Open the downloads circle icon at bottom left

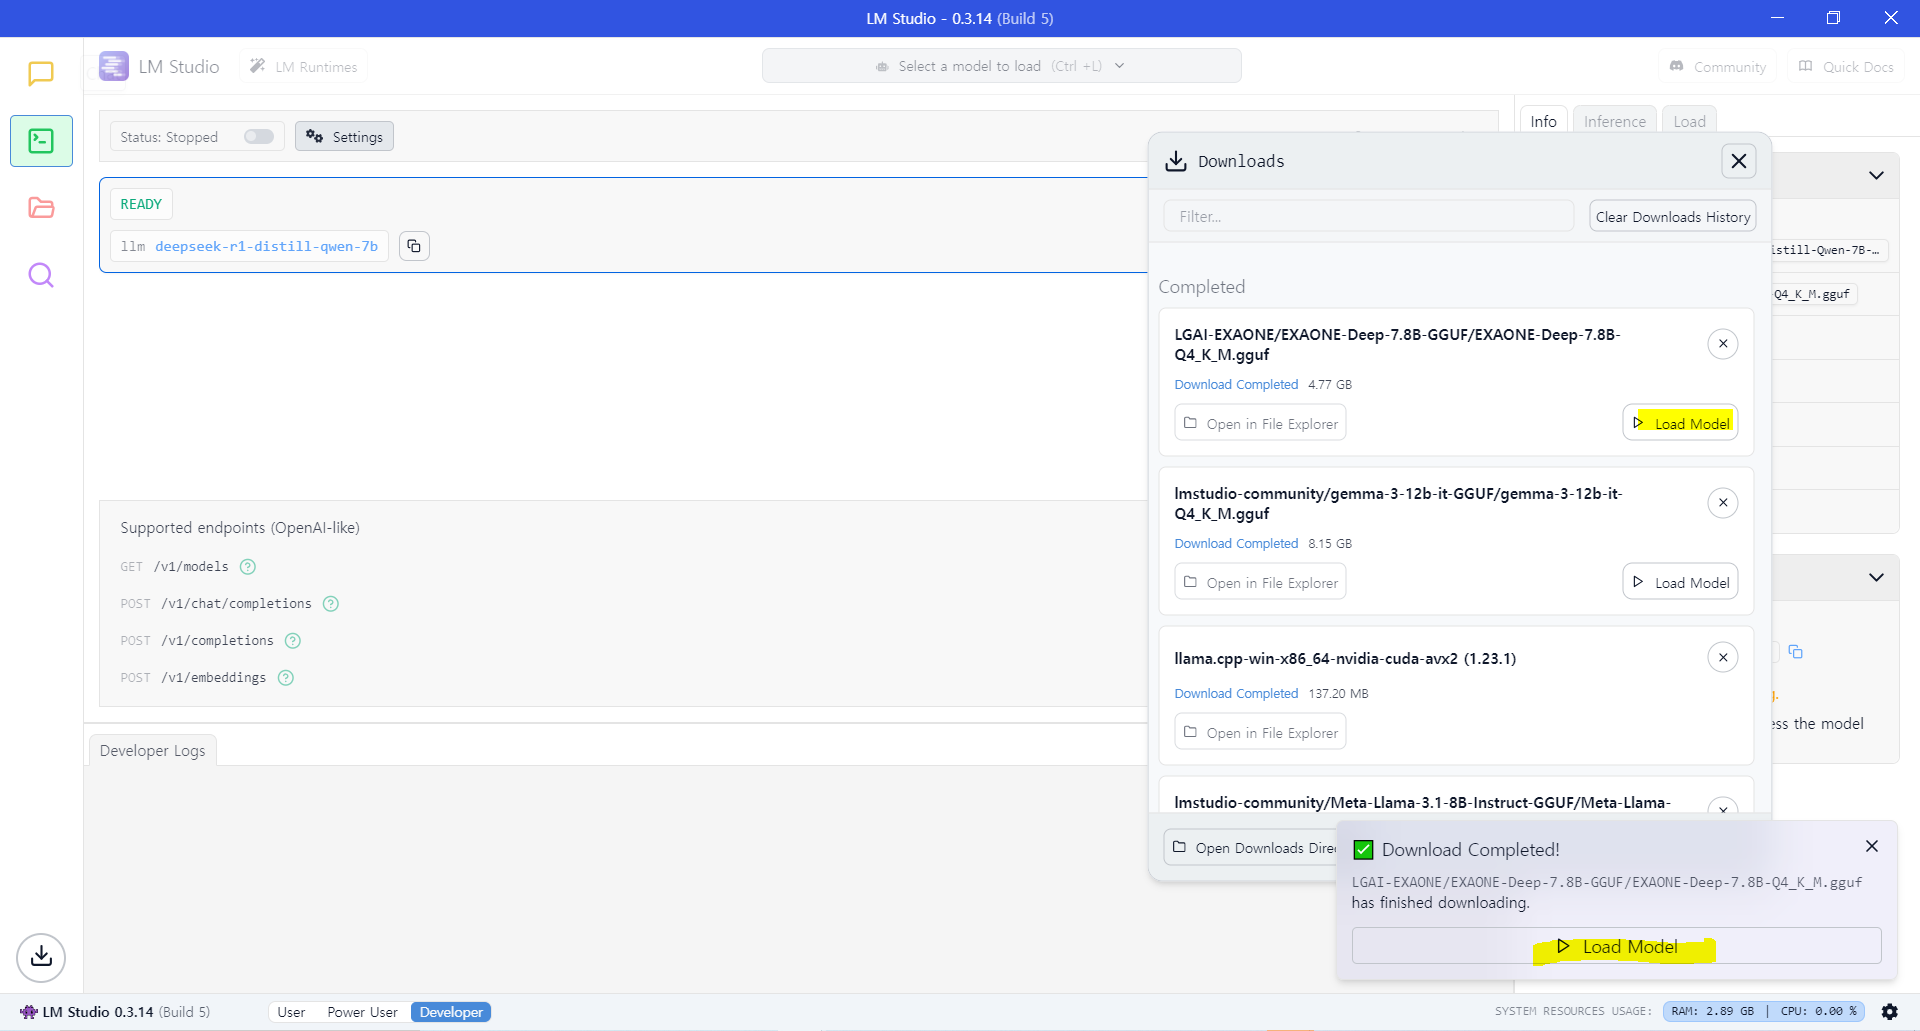[41, 957]
